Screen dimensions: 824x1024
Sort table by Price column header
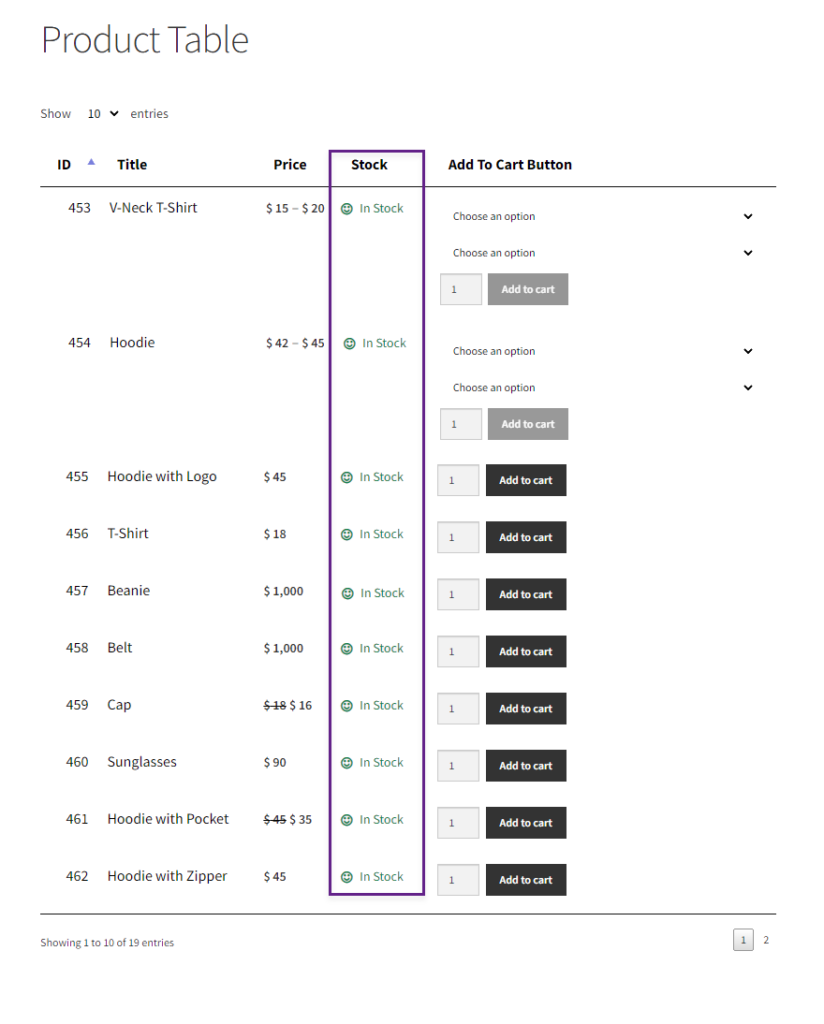coord(290,165)
